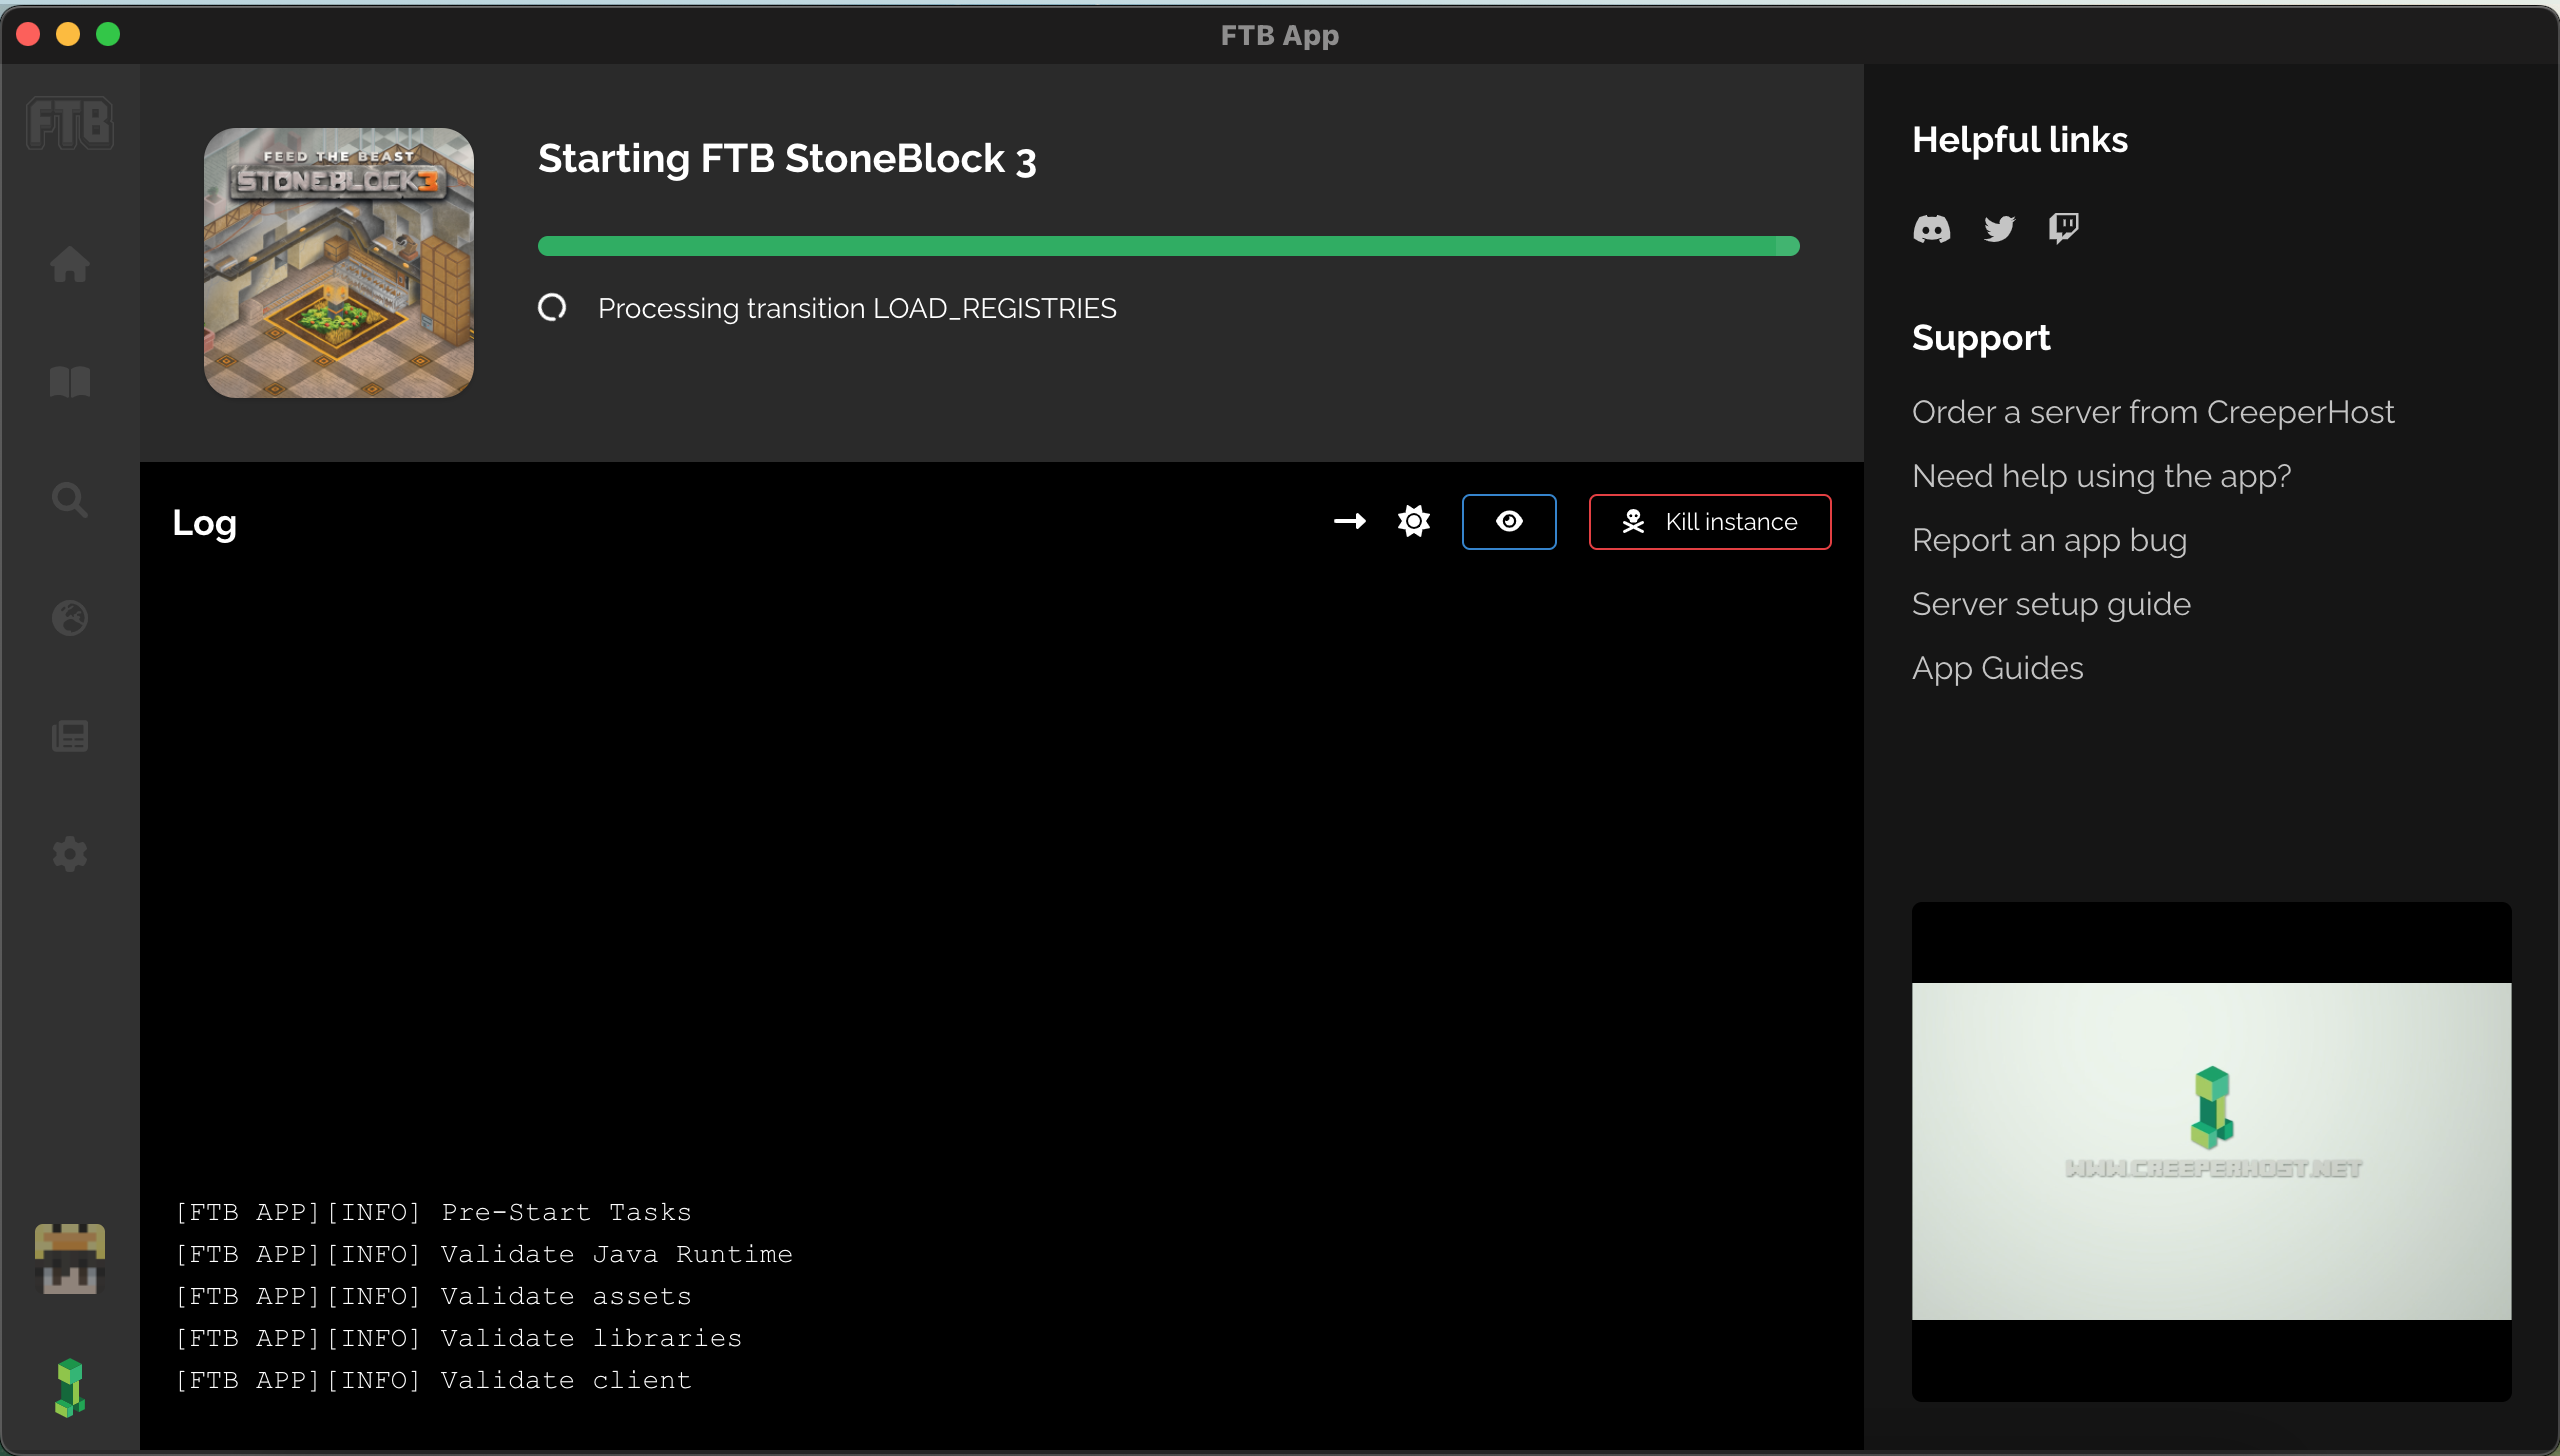Open the Library book icon
Screen dimensions: 2560x1456
tap(70, 382)
